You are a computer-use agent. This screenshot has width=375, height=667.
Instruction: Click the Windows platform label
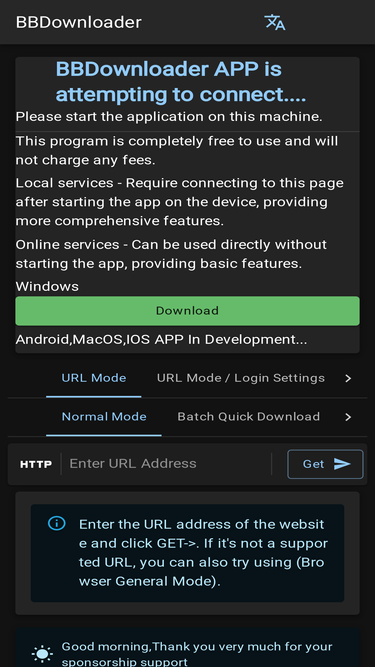click(x=47, y=287)
